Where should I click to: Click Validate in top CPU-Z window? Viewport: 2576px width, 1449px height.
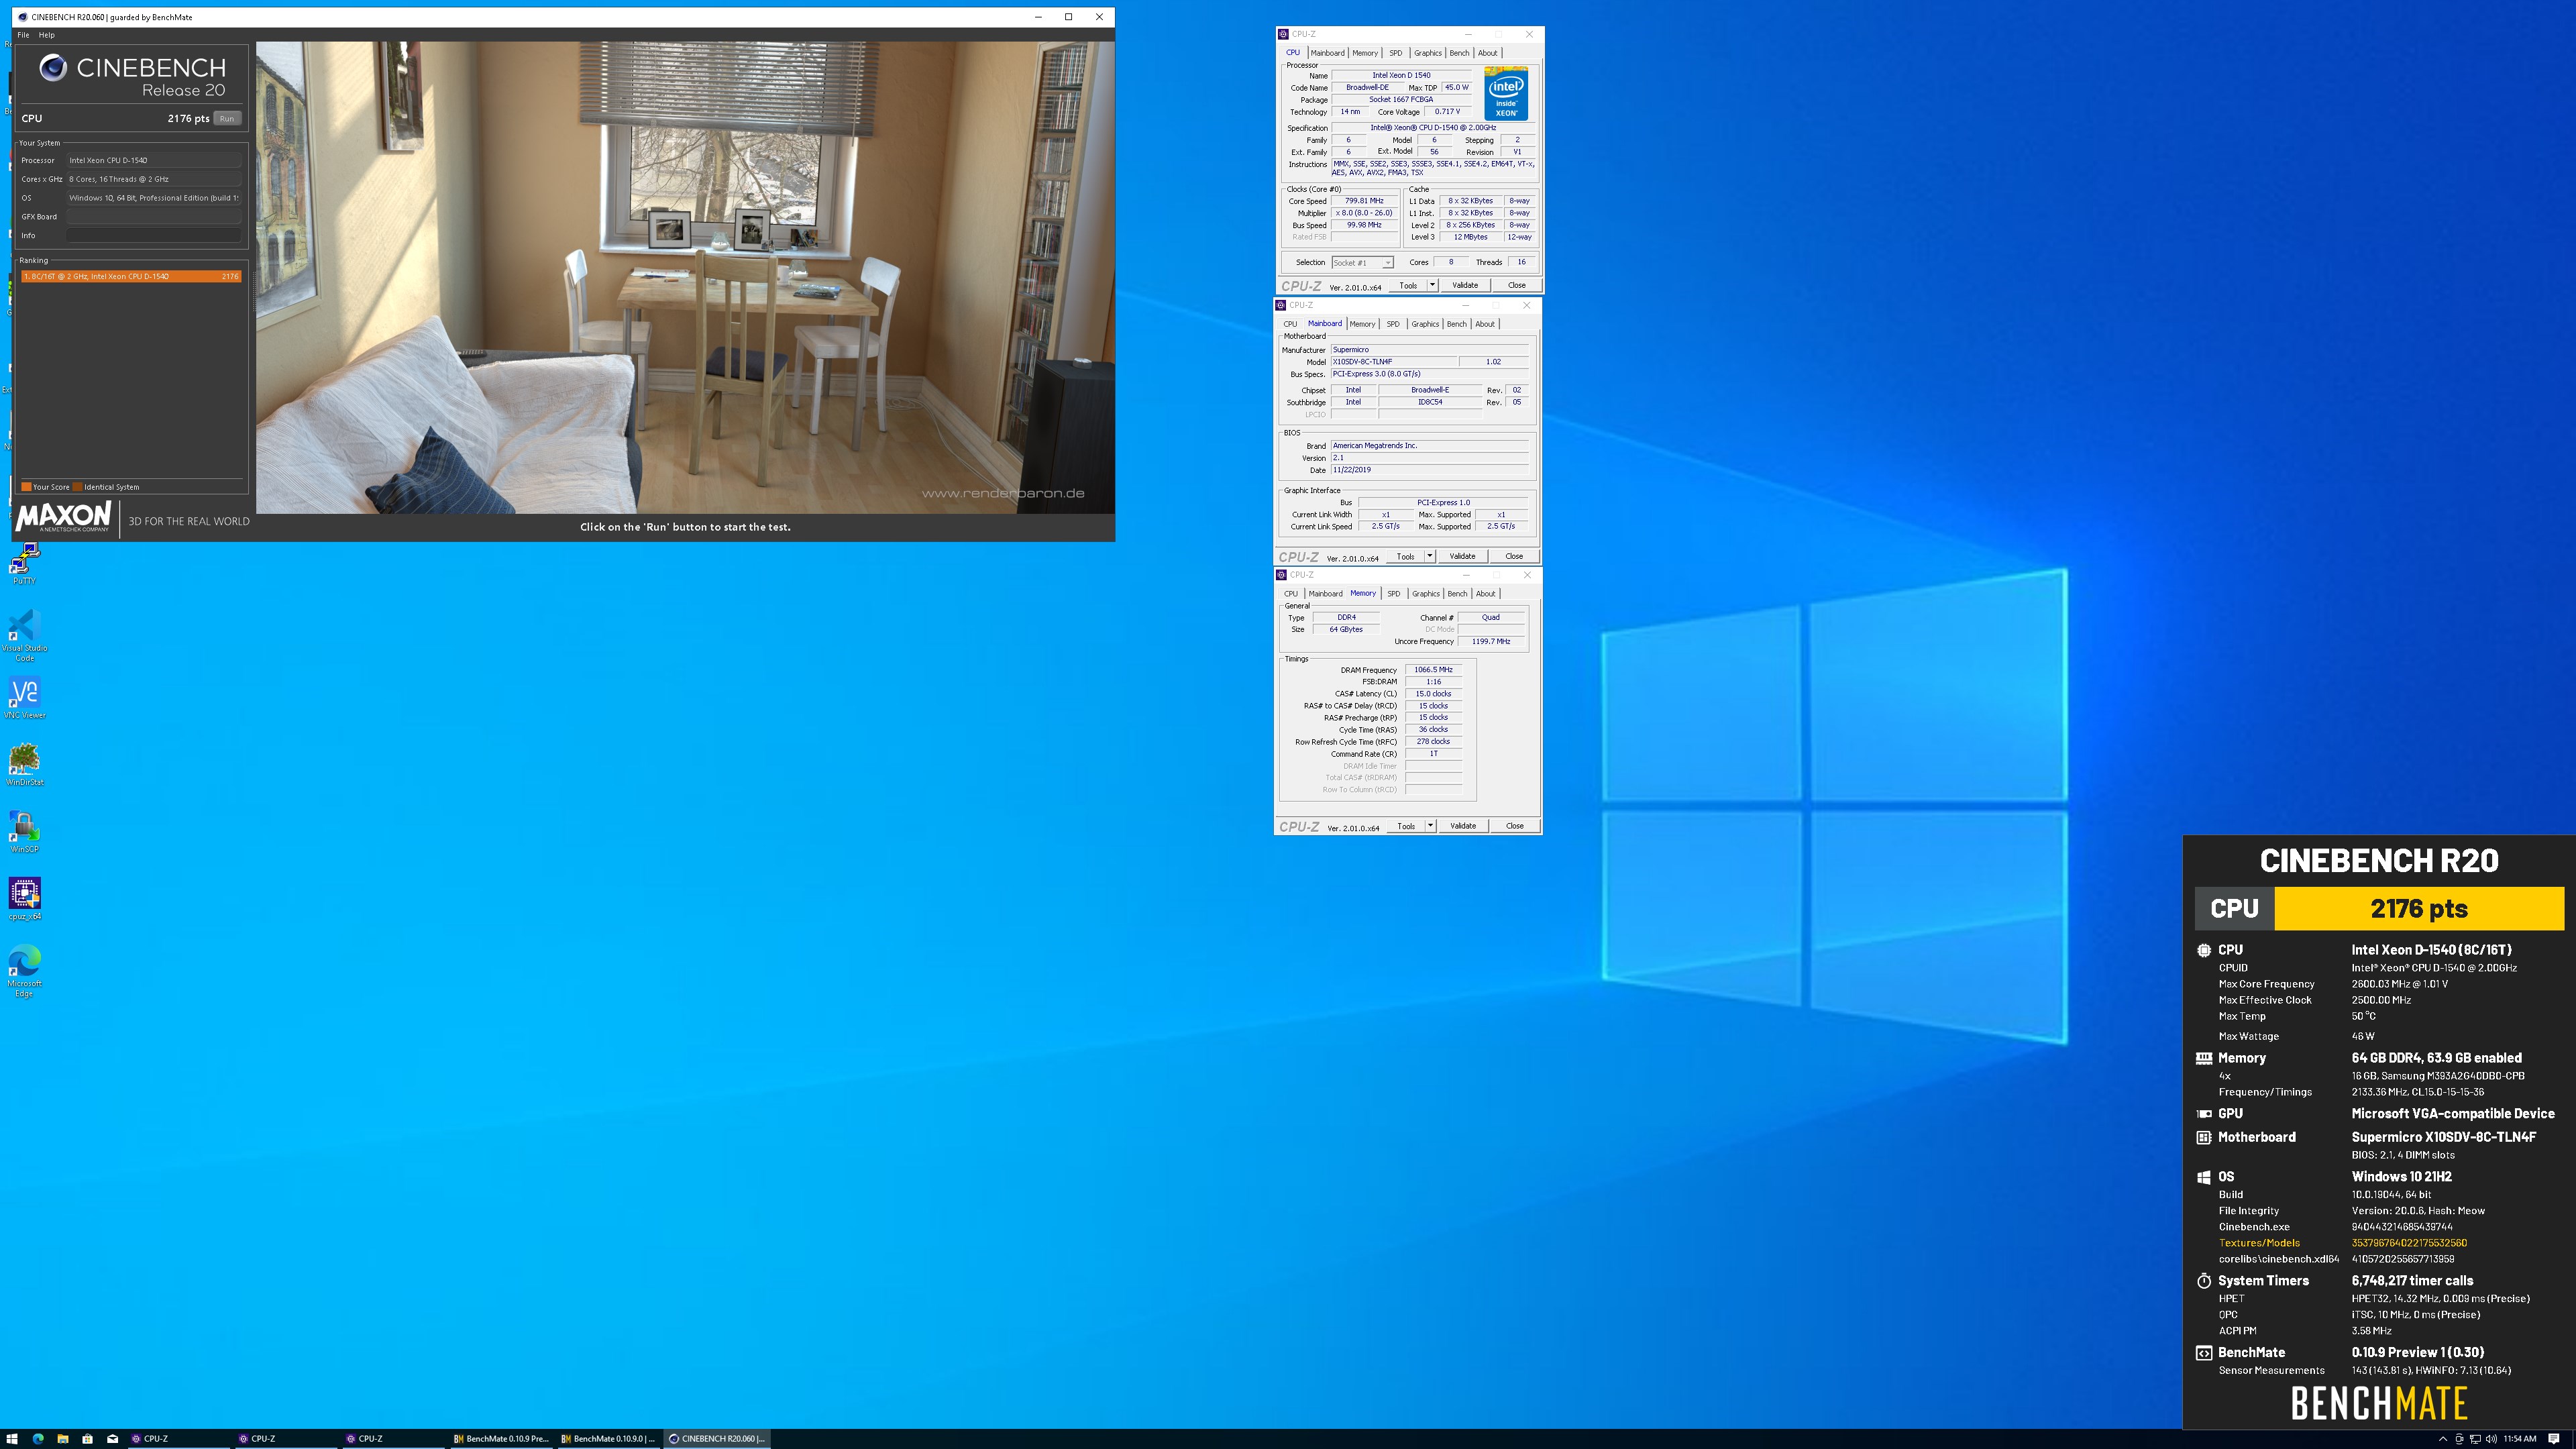1465,286
